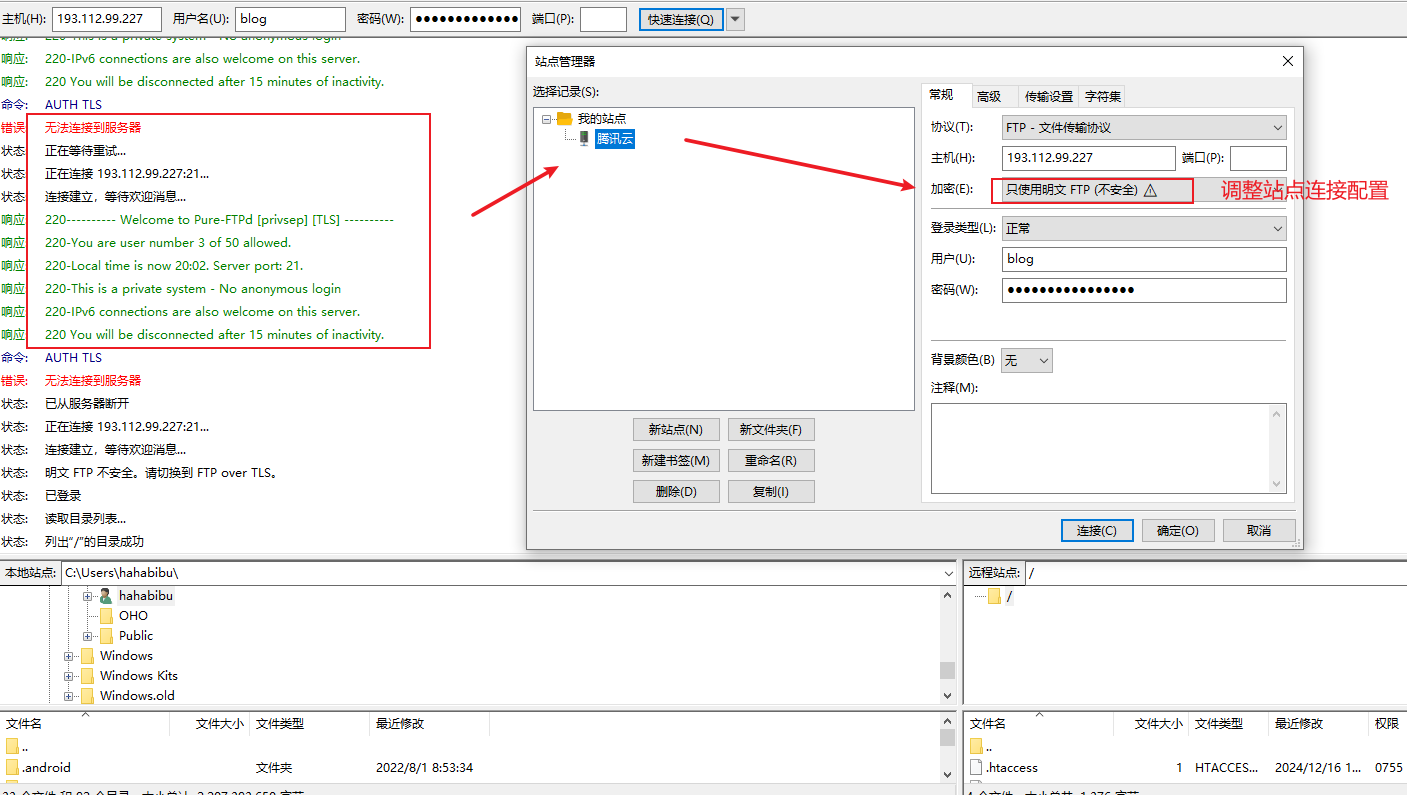Click the 连接 button
The image size is (1407, 795).
coord(1096,530)
